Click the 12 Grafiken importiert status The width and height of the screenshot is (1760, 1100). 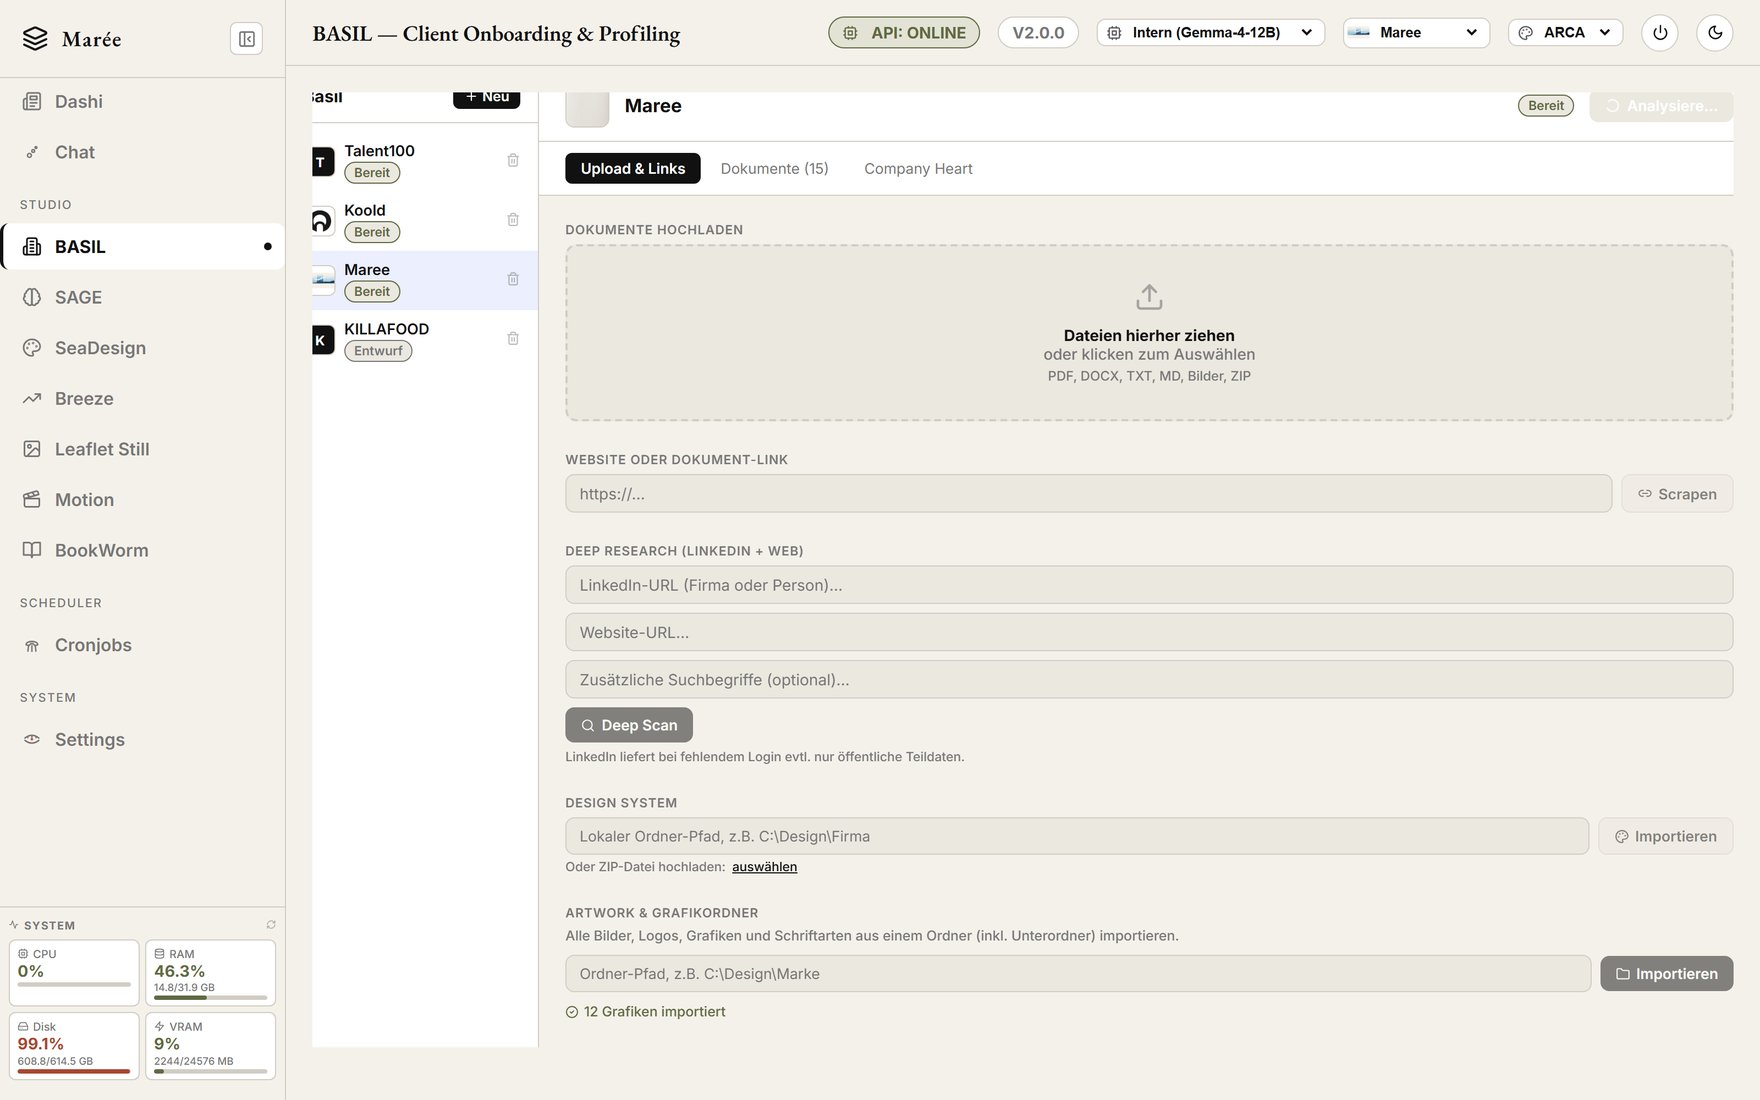[x=646, y=1012]
